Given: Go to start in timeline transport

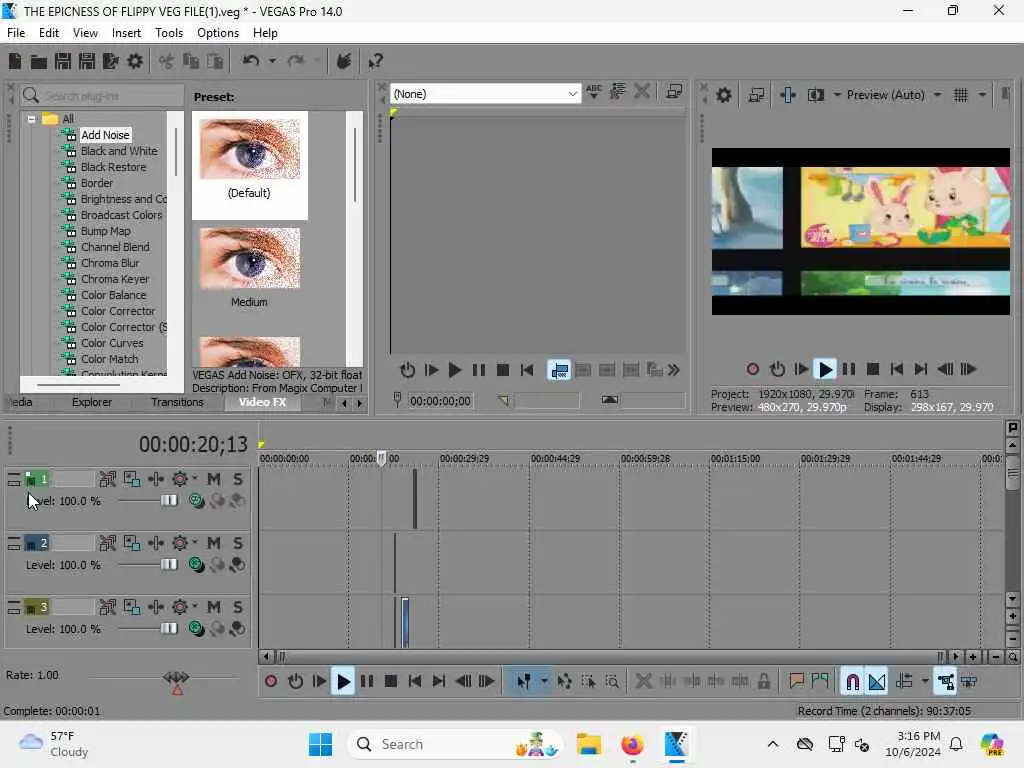Looking at the screenshot, I should (415, 682).
